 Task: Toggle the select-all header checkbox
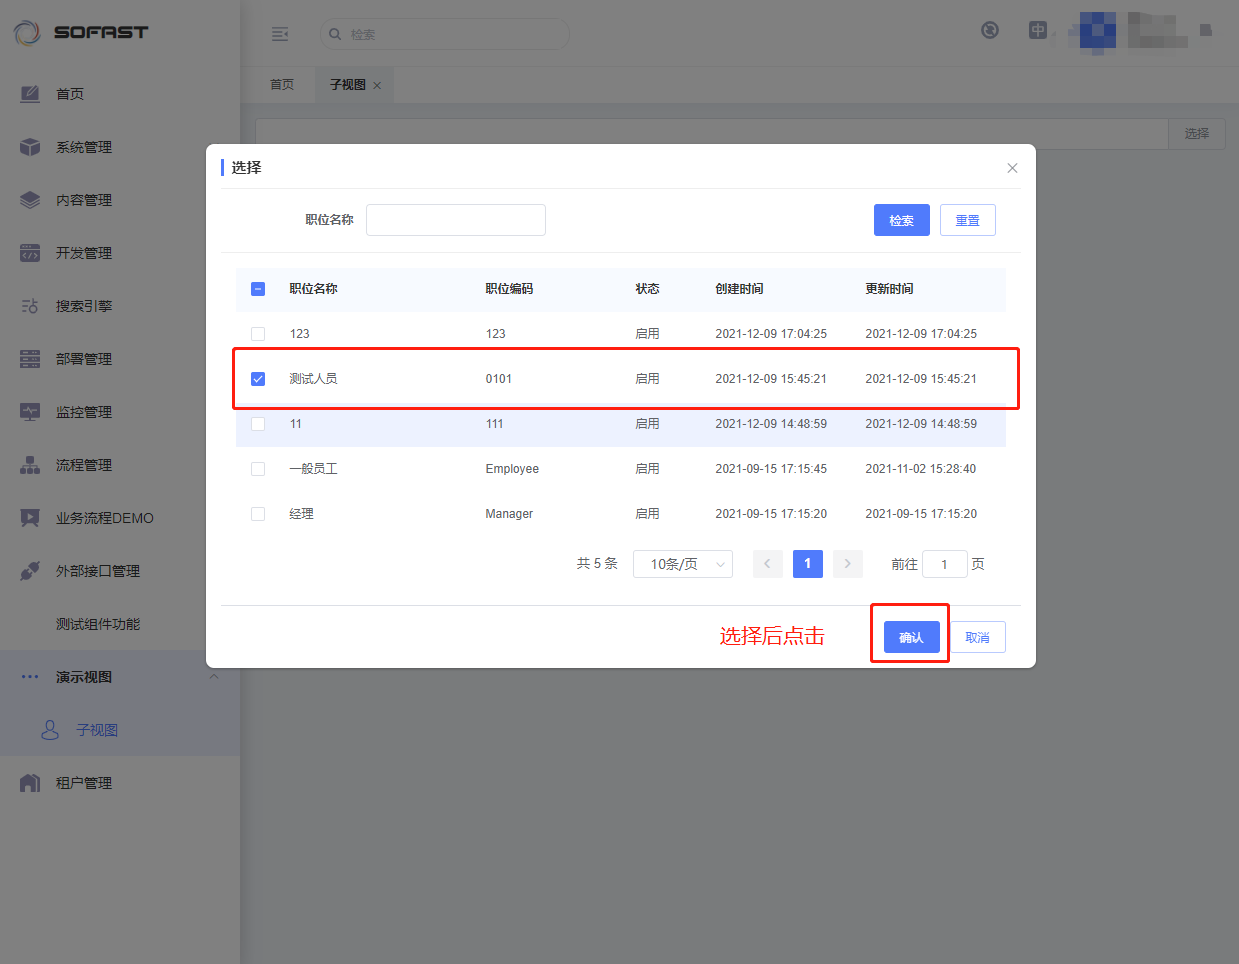[x=258, y=289]
